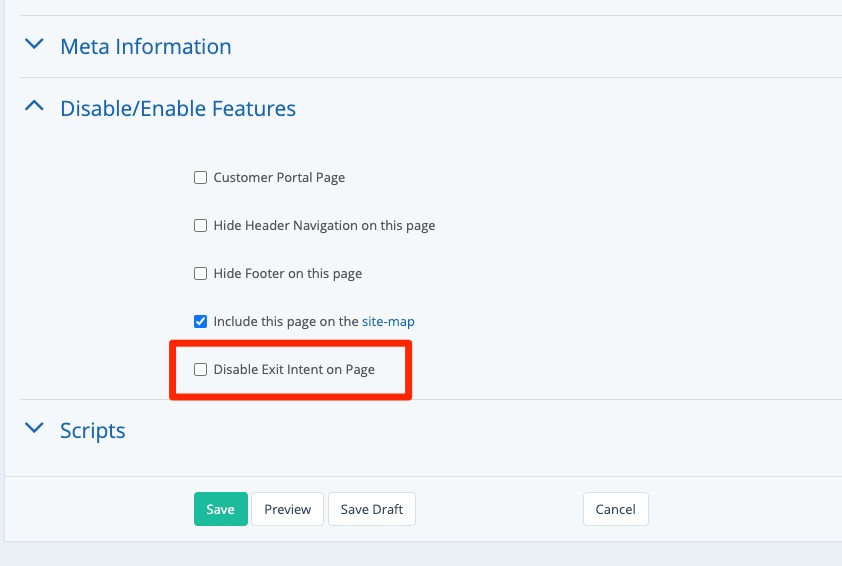Screen dimensions: 842x566
Task: Collapse the Disable/Enable Features chevron arrow
Action: click(35, 106)
